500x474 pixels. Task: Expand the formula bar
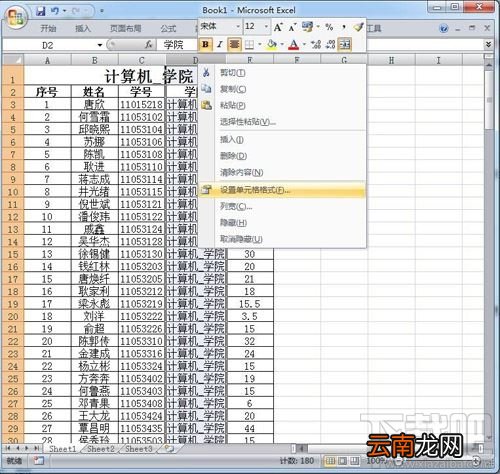click(x=488, y=44)
